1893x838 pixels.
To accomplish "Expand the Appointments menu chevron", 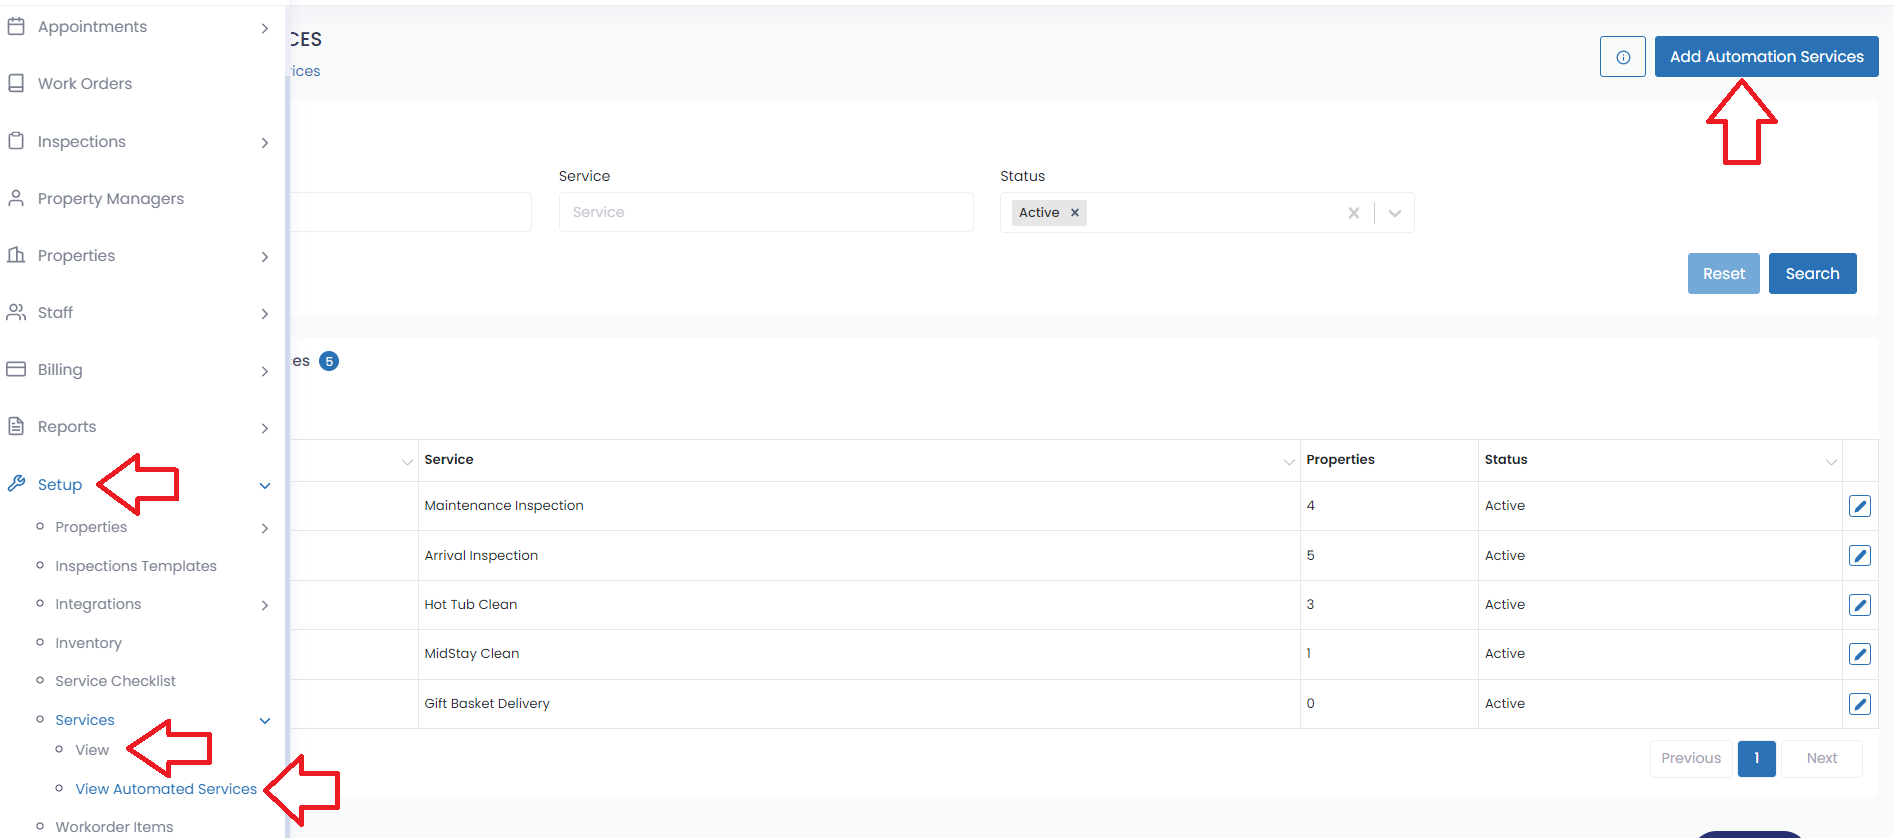I will click(x=265, y=28).
